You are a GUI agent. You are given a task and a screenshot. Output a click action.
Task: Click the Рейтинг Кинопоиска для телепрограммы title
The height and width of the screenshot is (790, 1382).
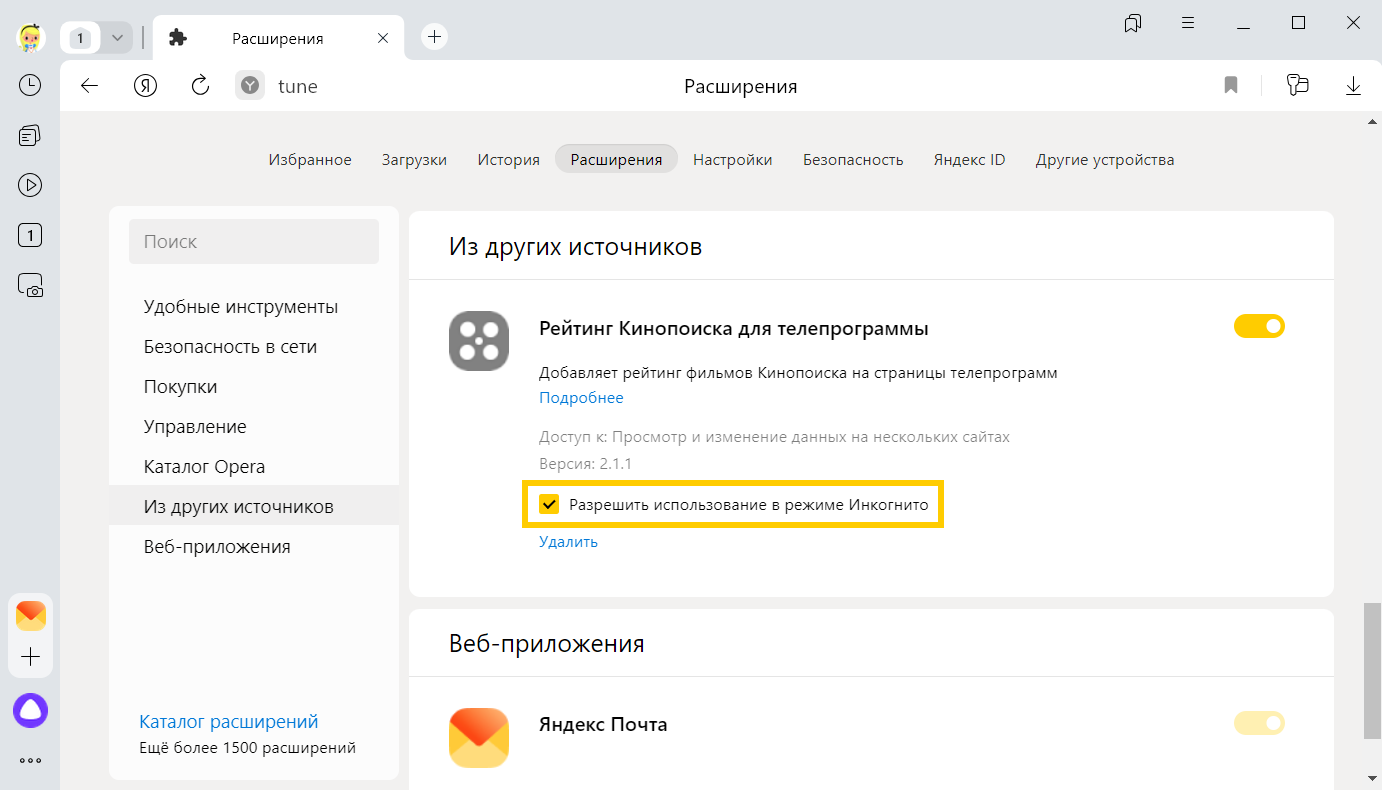tap(734, 328)
